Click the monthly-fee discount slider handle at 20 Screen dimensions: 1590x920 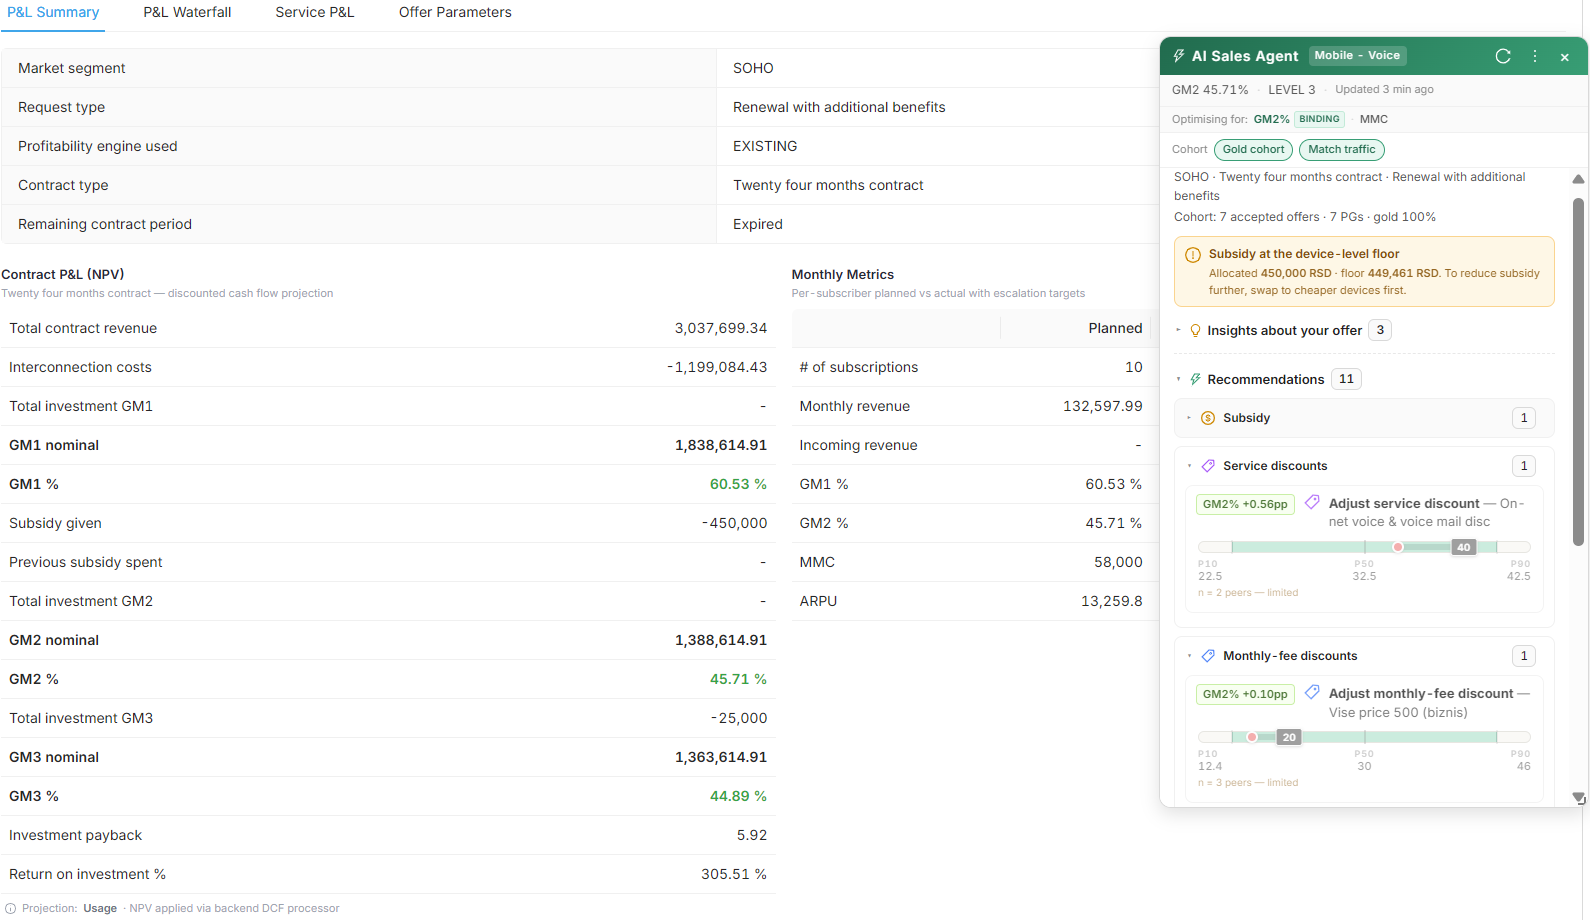(1289, 737)
